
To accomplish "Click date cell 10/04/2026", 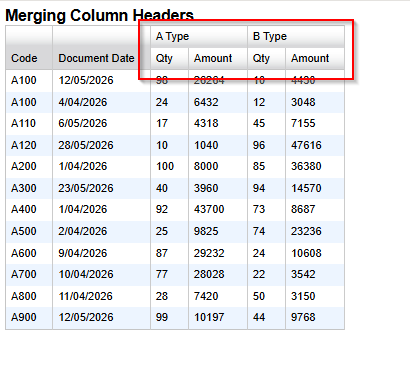I will click(x=101, y=274).
